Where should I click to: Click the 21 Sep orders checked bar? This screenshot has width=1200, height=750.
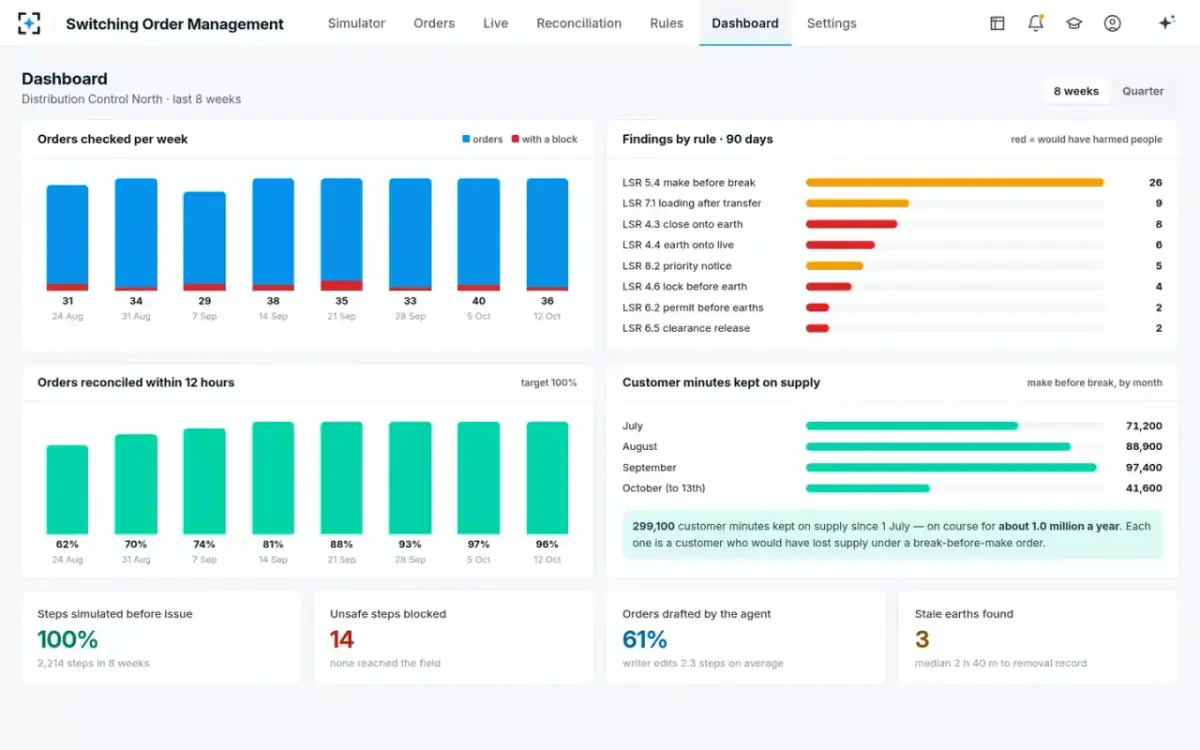pos(342,235)
